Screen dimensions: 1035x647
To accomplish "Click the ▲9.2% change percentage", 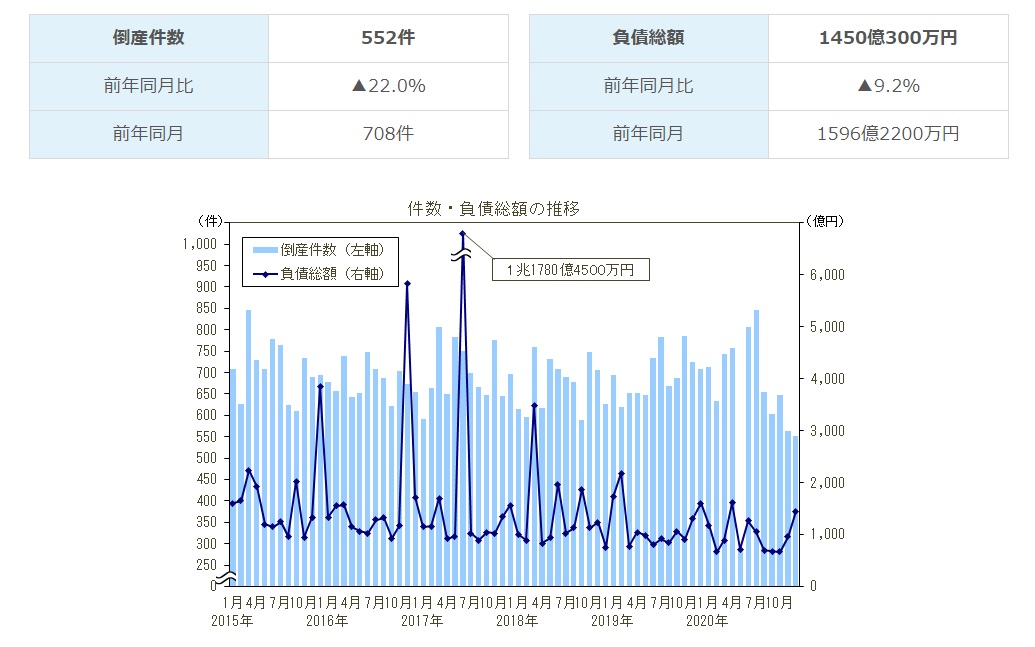I will 888,86.
